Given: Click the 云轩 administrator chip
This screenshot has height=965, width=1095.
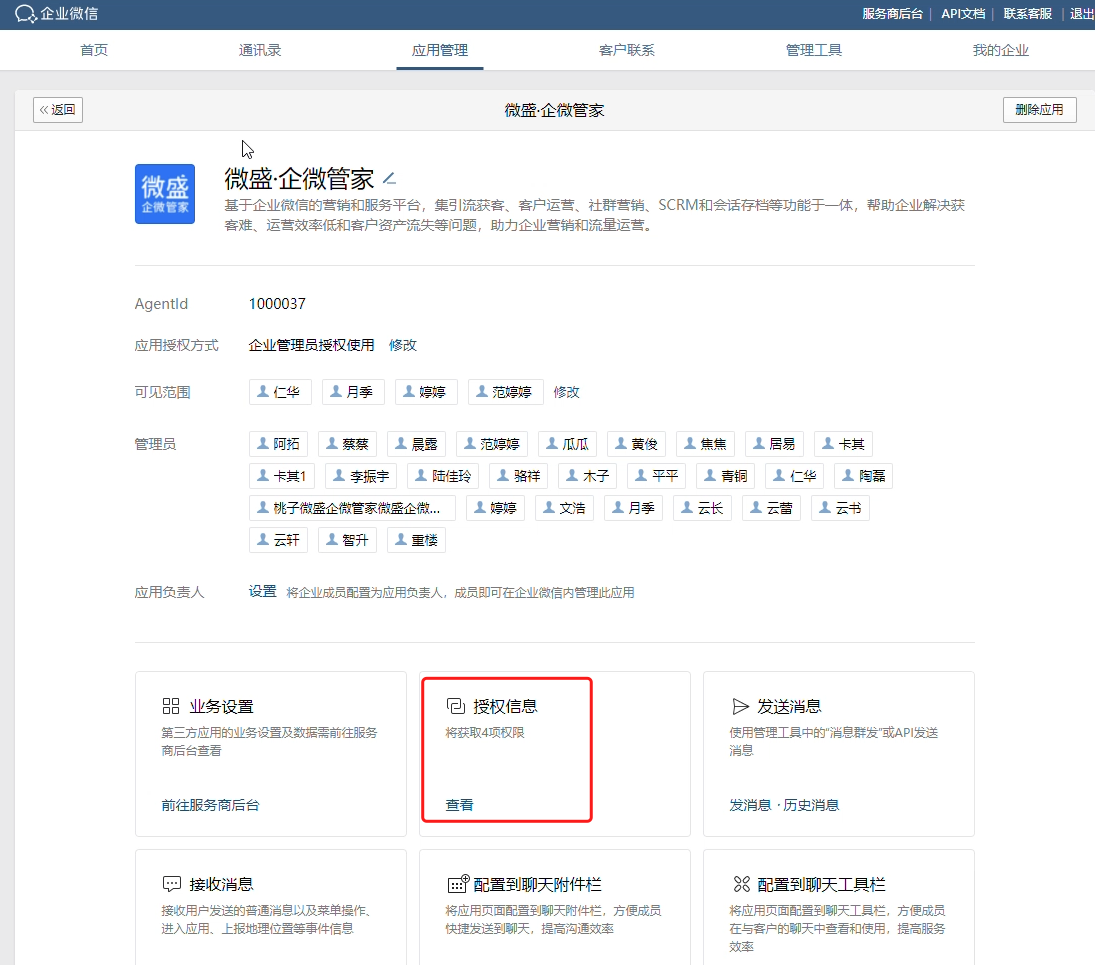Looking at the screenshot, I should 278,540.
